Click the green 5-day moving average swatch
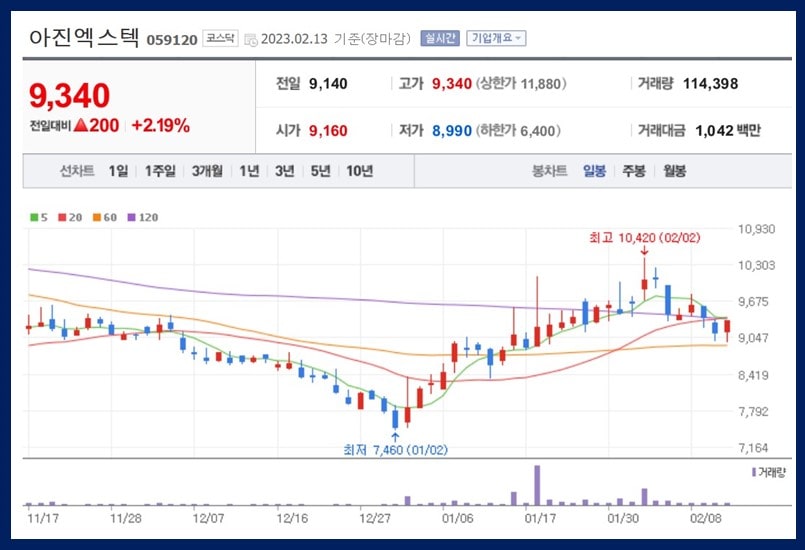The width and height of the screenshot is (805, 550). (34, 217)
